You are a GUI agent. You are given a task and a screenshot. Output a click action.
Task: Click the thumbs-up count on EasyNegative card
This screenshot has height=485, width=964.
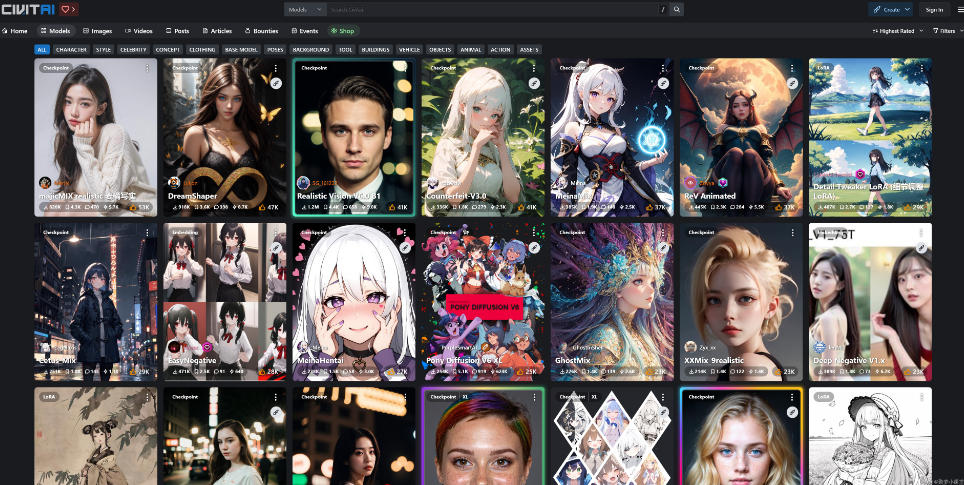(270, 372)
